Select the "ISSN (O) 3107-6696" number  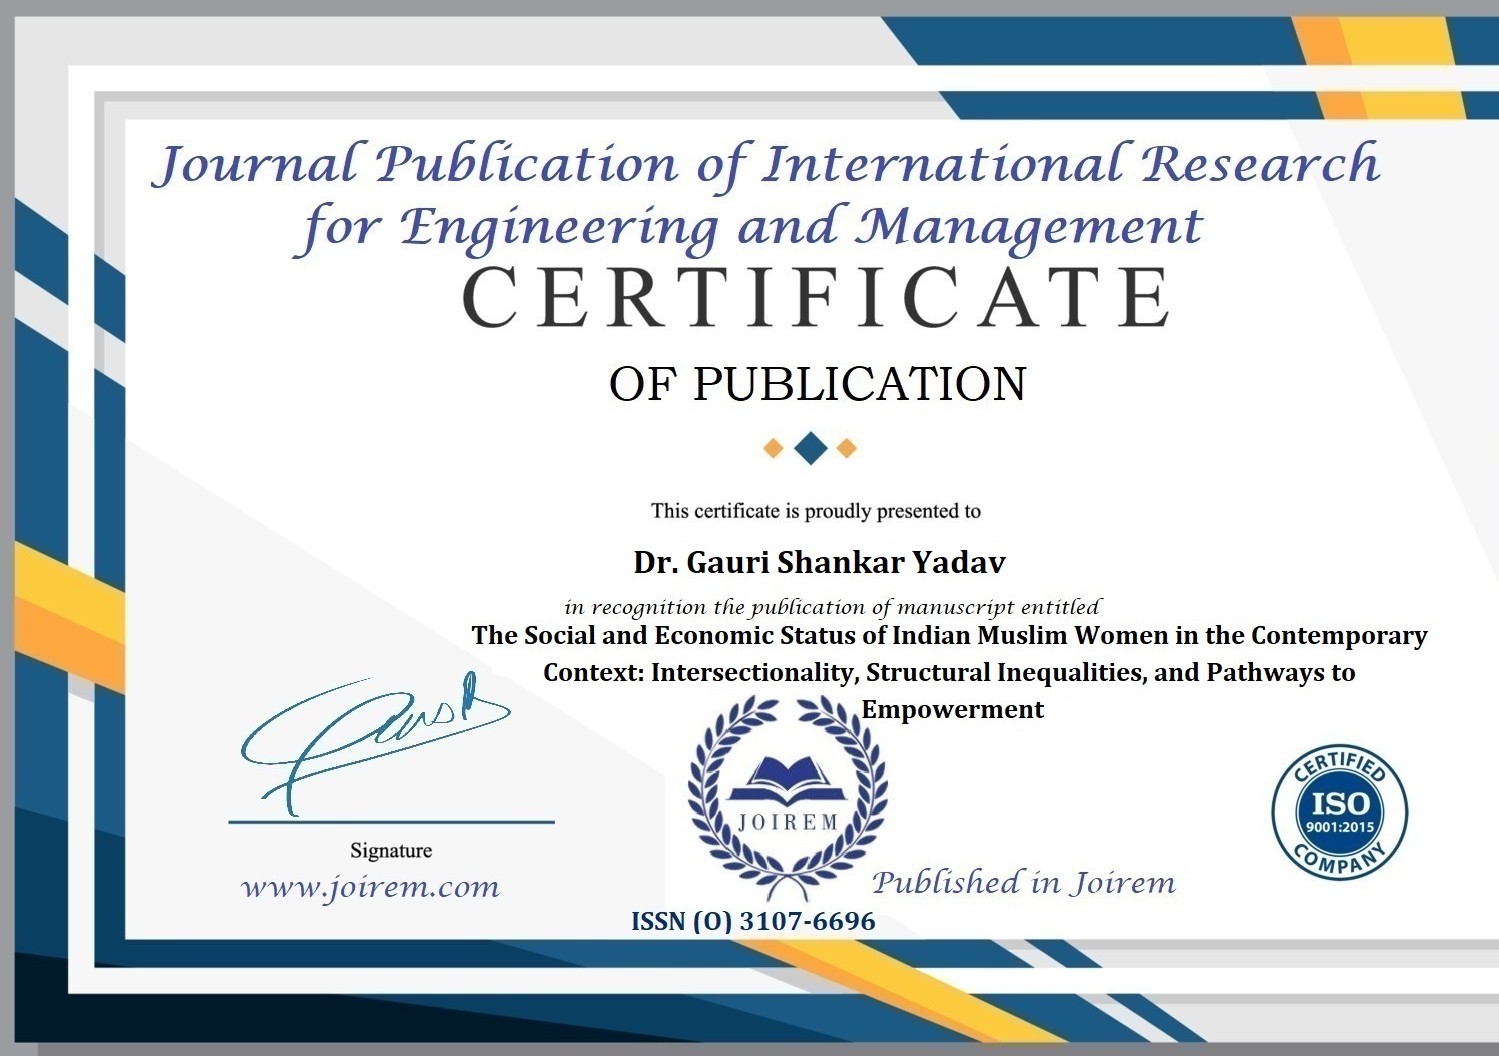[753, 921]
